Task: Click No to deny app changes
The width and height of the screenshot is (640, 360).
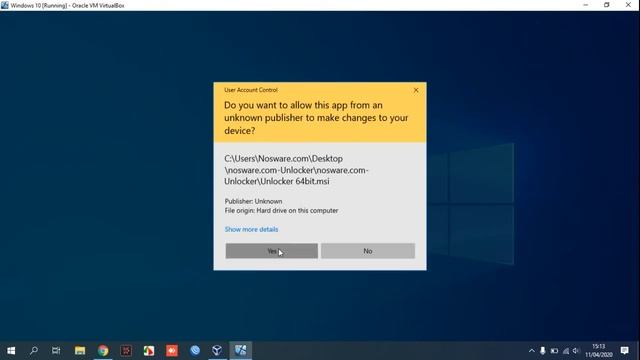Action: tap(368, 251)
